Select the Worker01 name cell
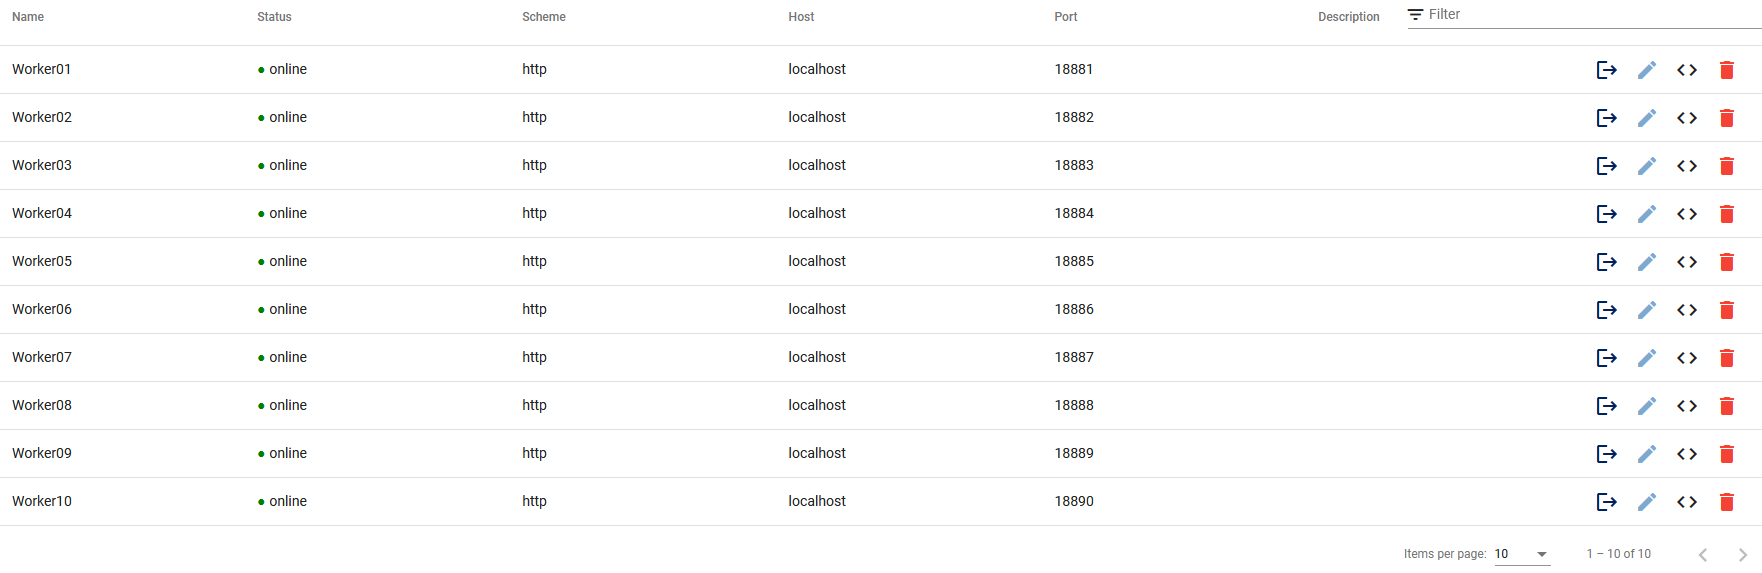Image resolution: width=1762 pixels, height=573 pixels. click(x=42, y=70)
